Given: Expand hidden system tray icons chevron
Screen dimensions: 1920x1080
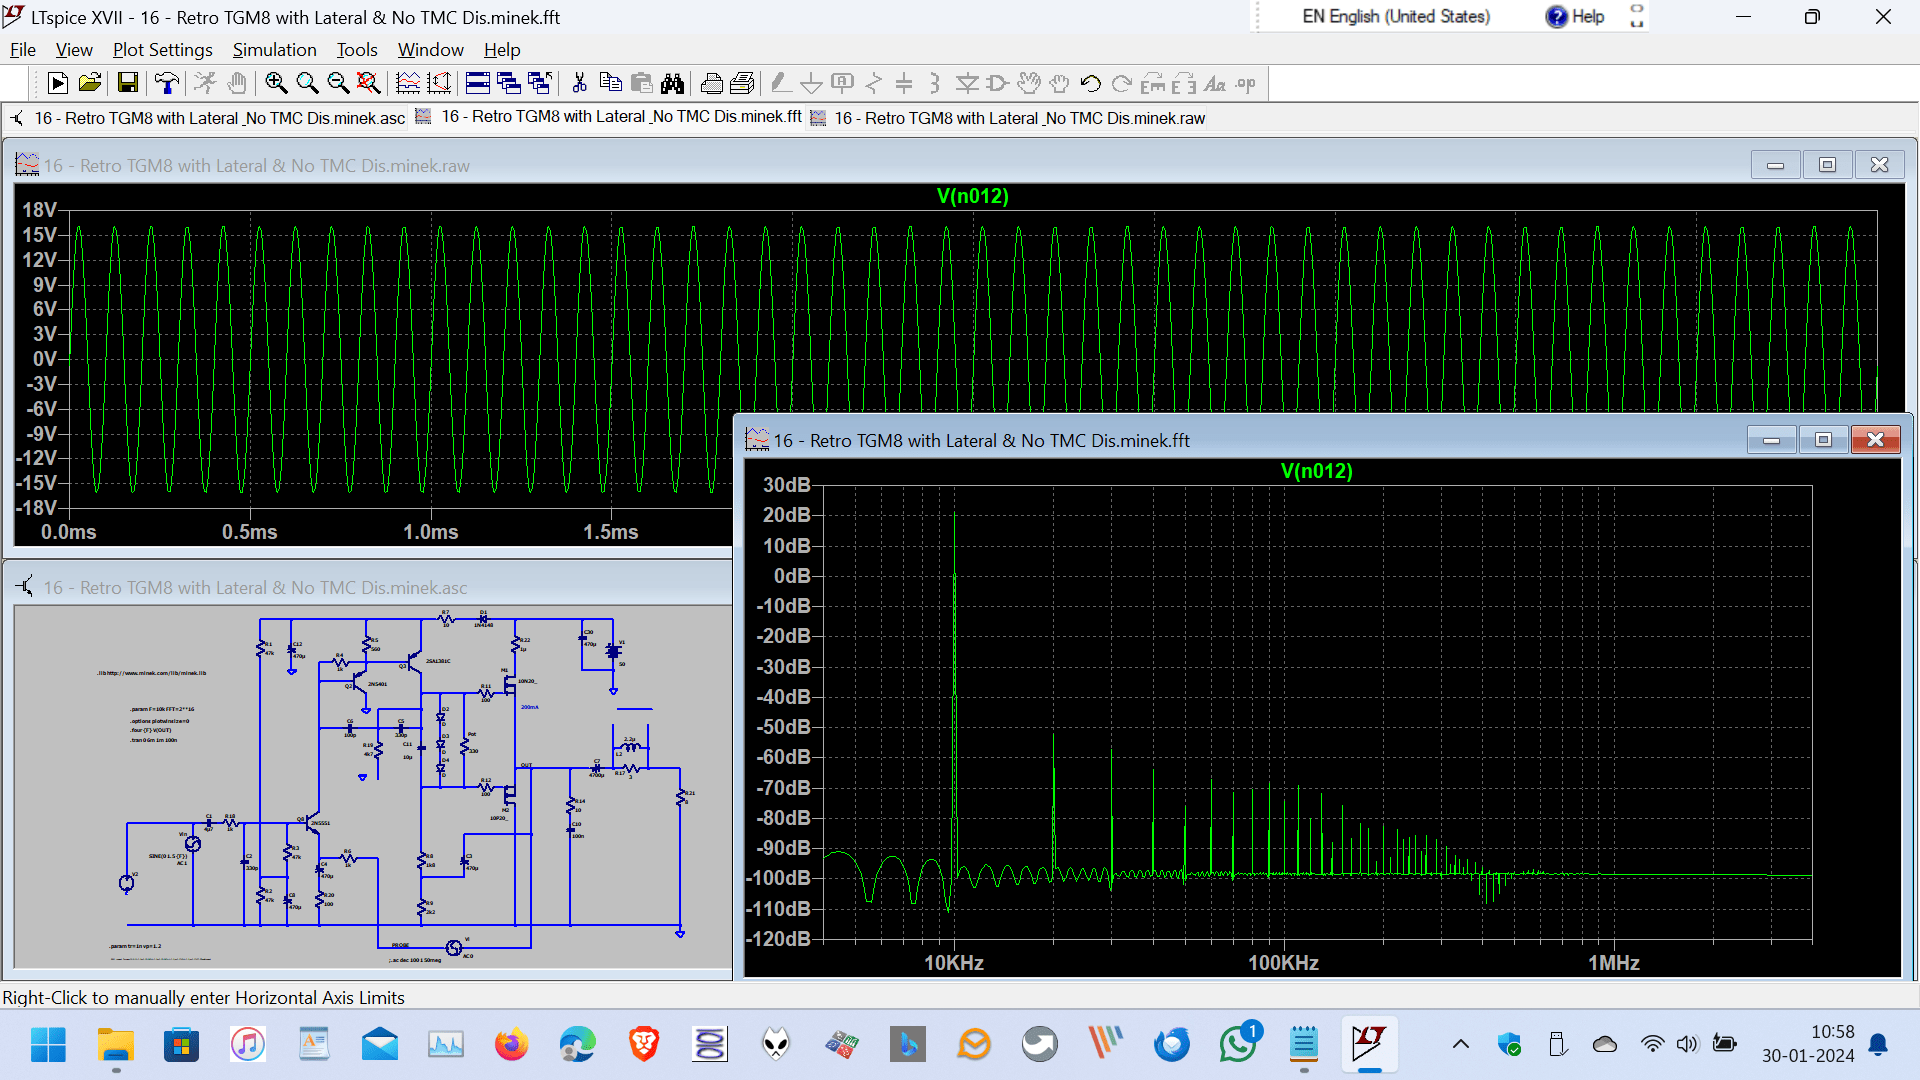Looking at the screenshot, I should click(1460, 1045).
